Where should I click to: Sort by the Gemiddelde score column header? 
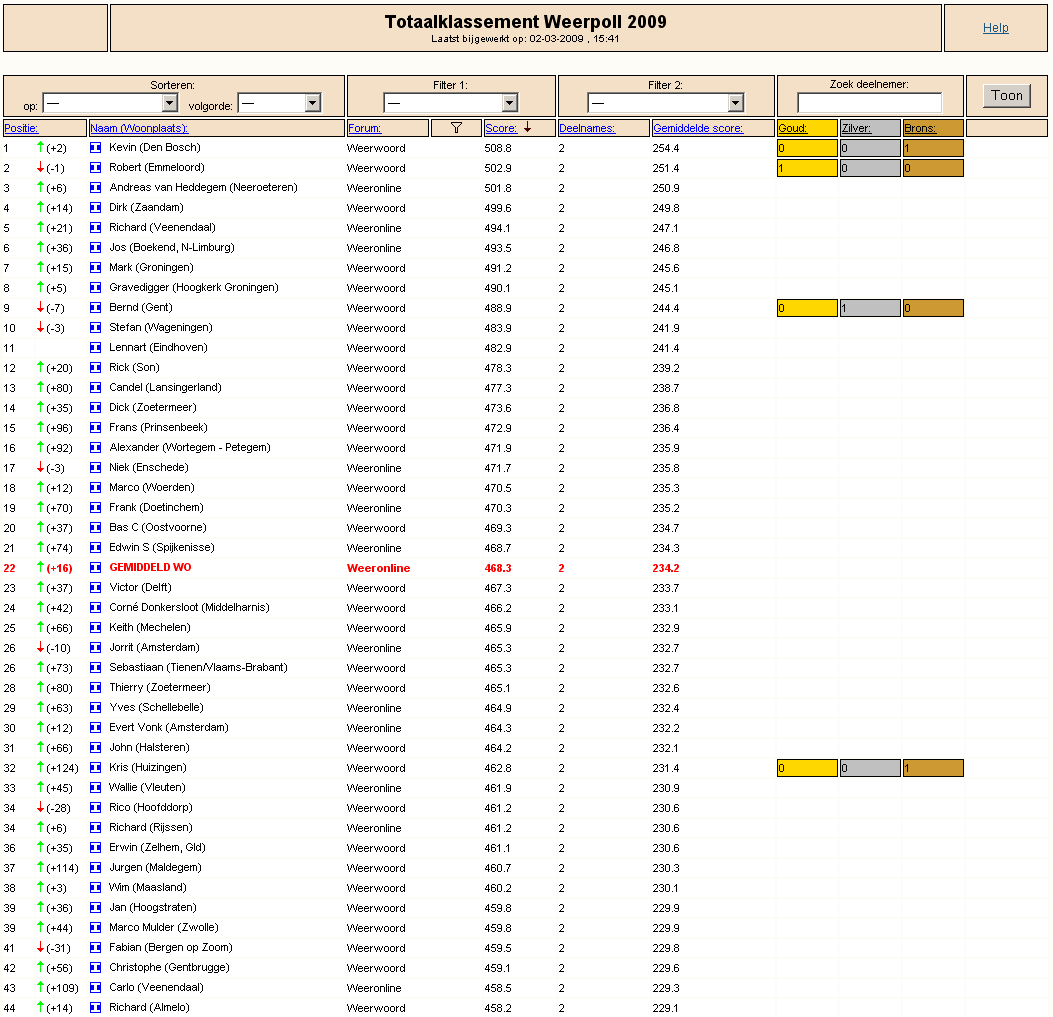point(698,128)
